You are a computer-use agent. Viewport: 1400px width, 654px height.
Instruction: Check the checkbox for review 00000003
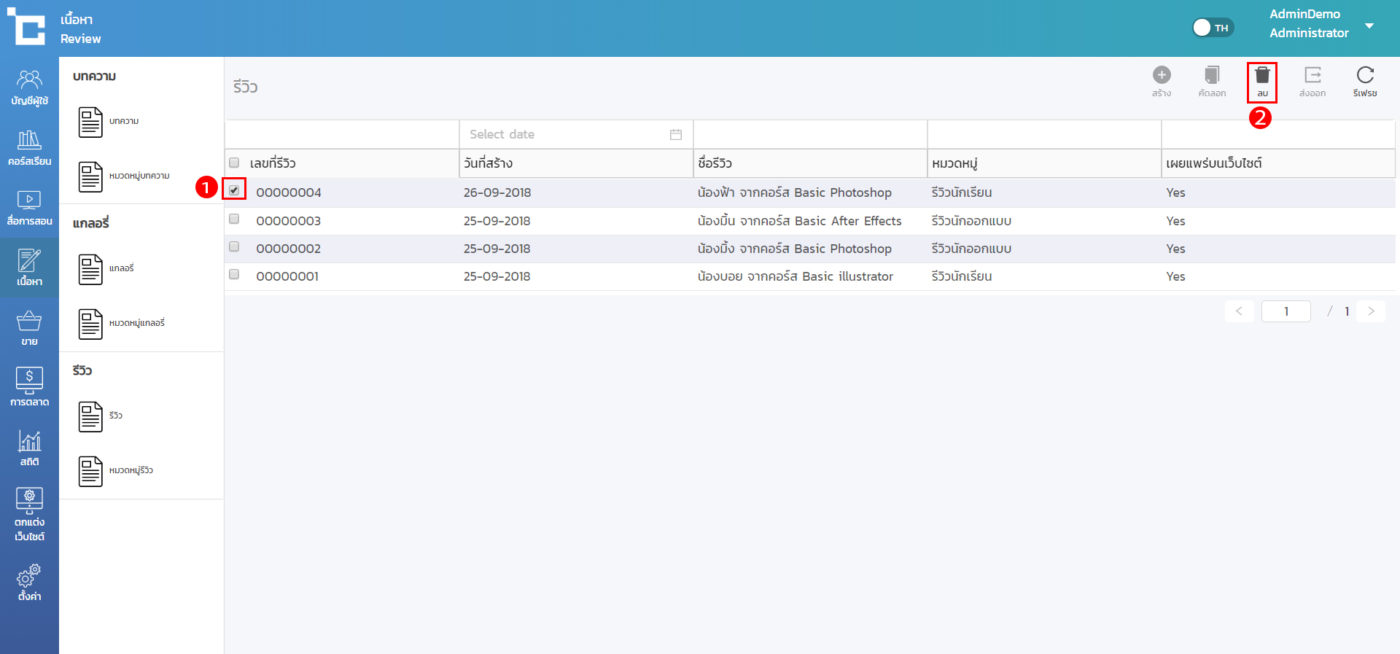tap(234, 219)
